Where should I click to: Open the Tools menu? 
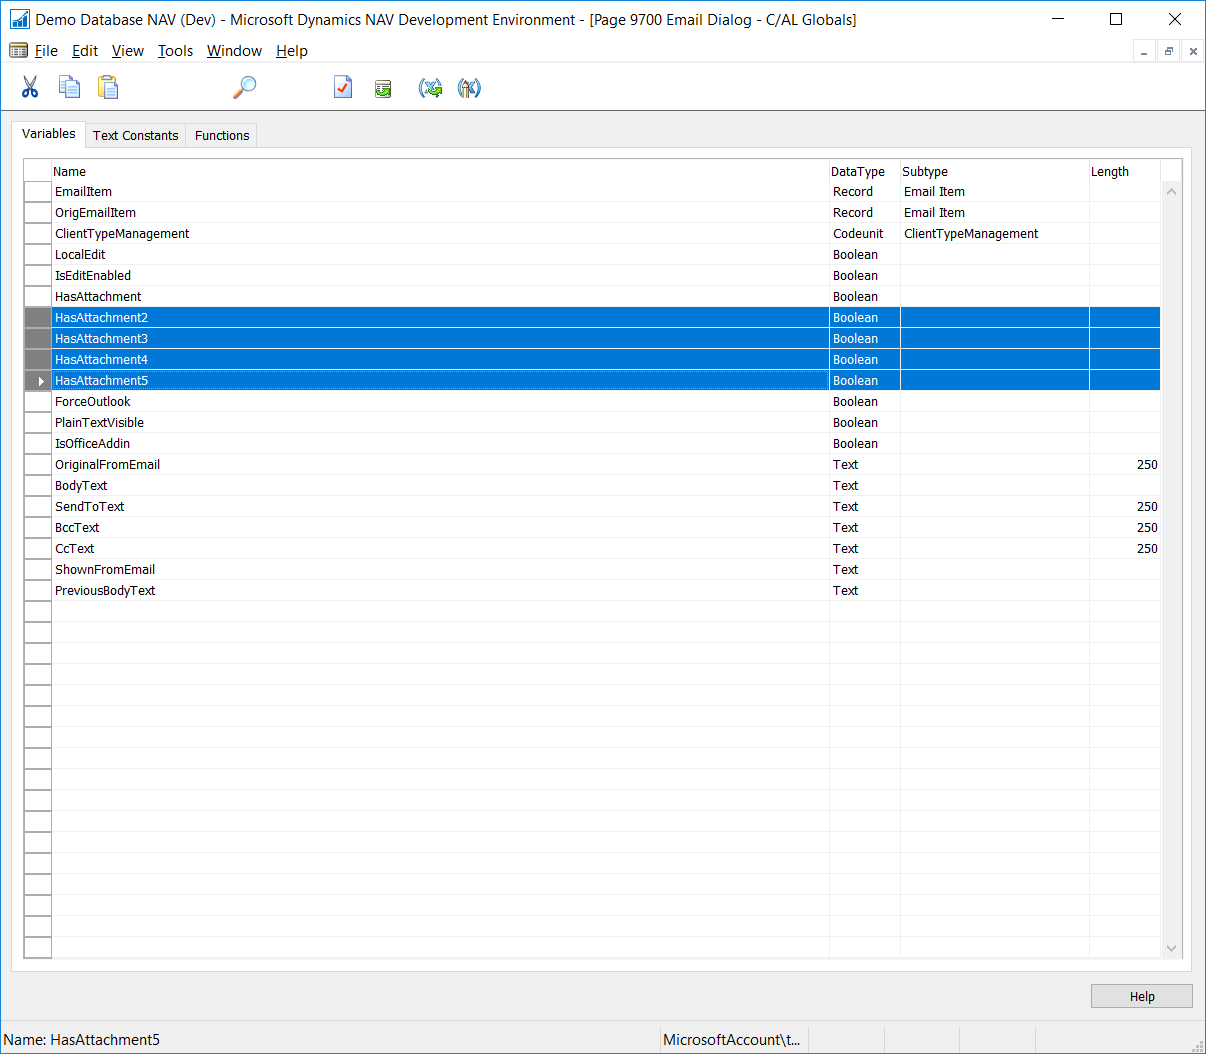tap(175, 51)
